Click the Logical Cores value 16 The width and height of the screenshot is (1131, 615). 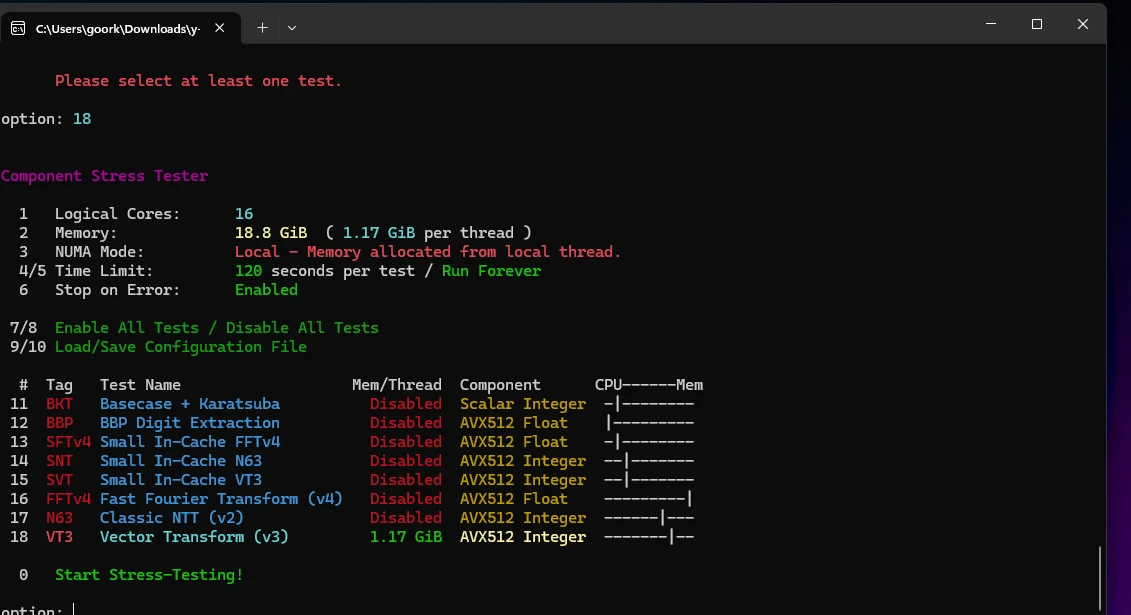pos(244,214)
